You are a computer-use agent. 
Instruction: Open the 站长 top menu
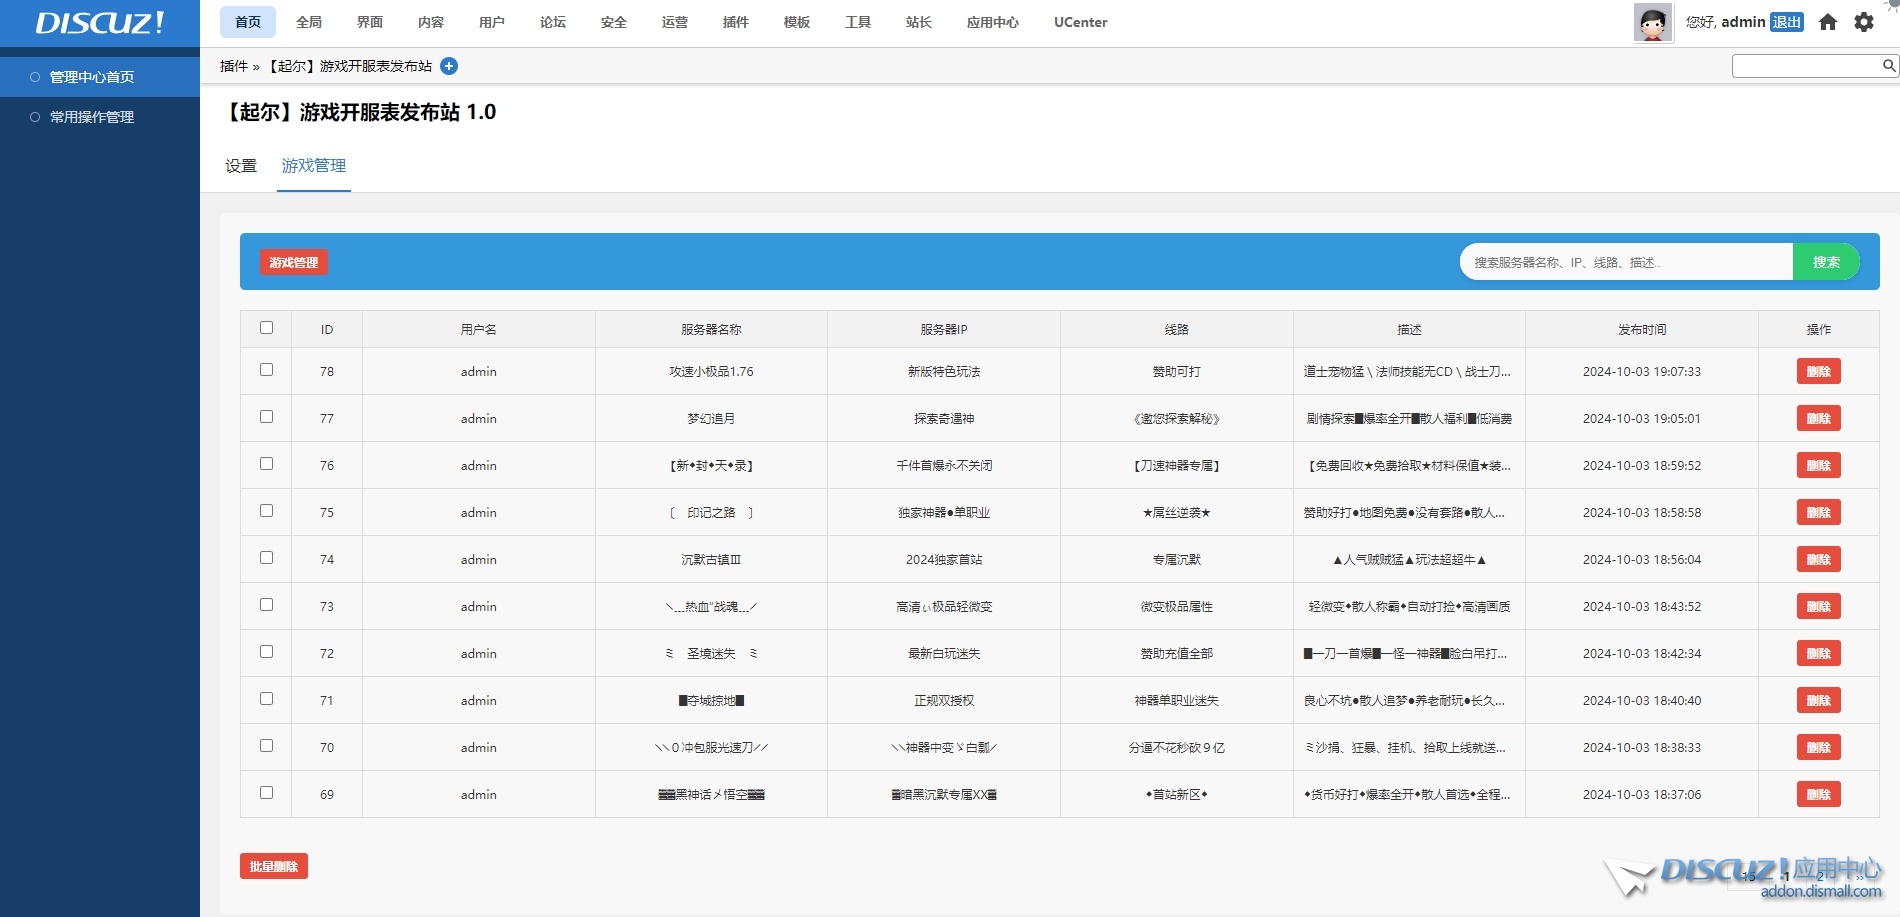919,22
